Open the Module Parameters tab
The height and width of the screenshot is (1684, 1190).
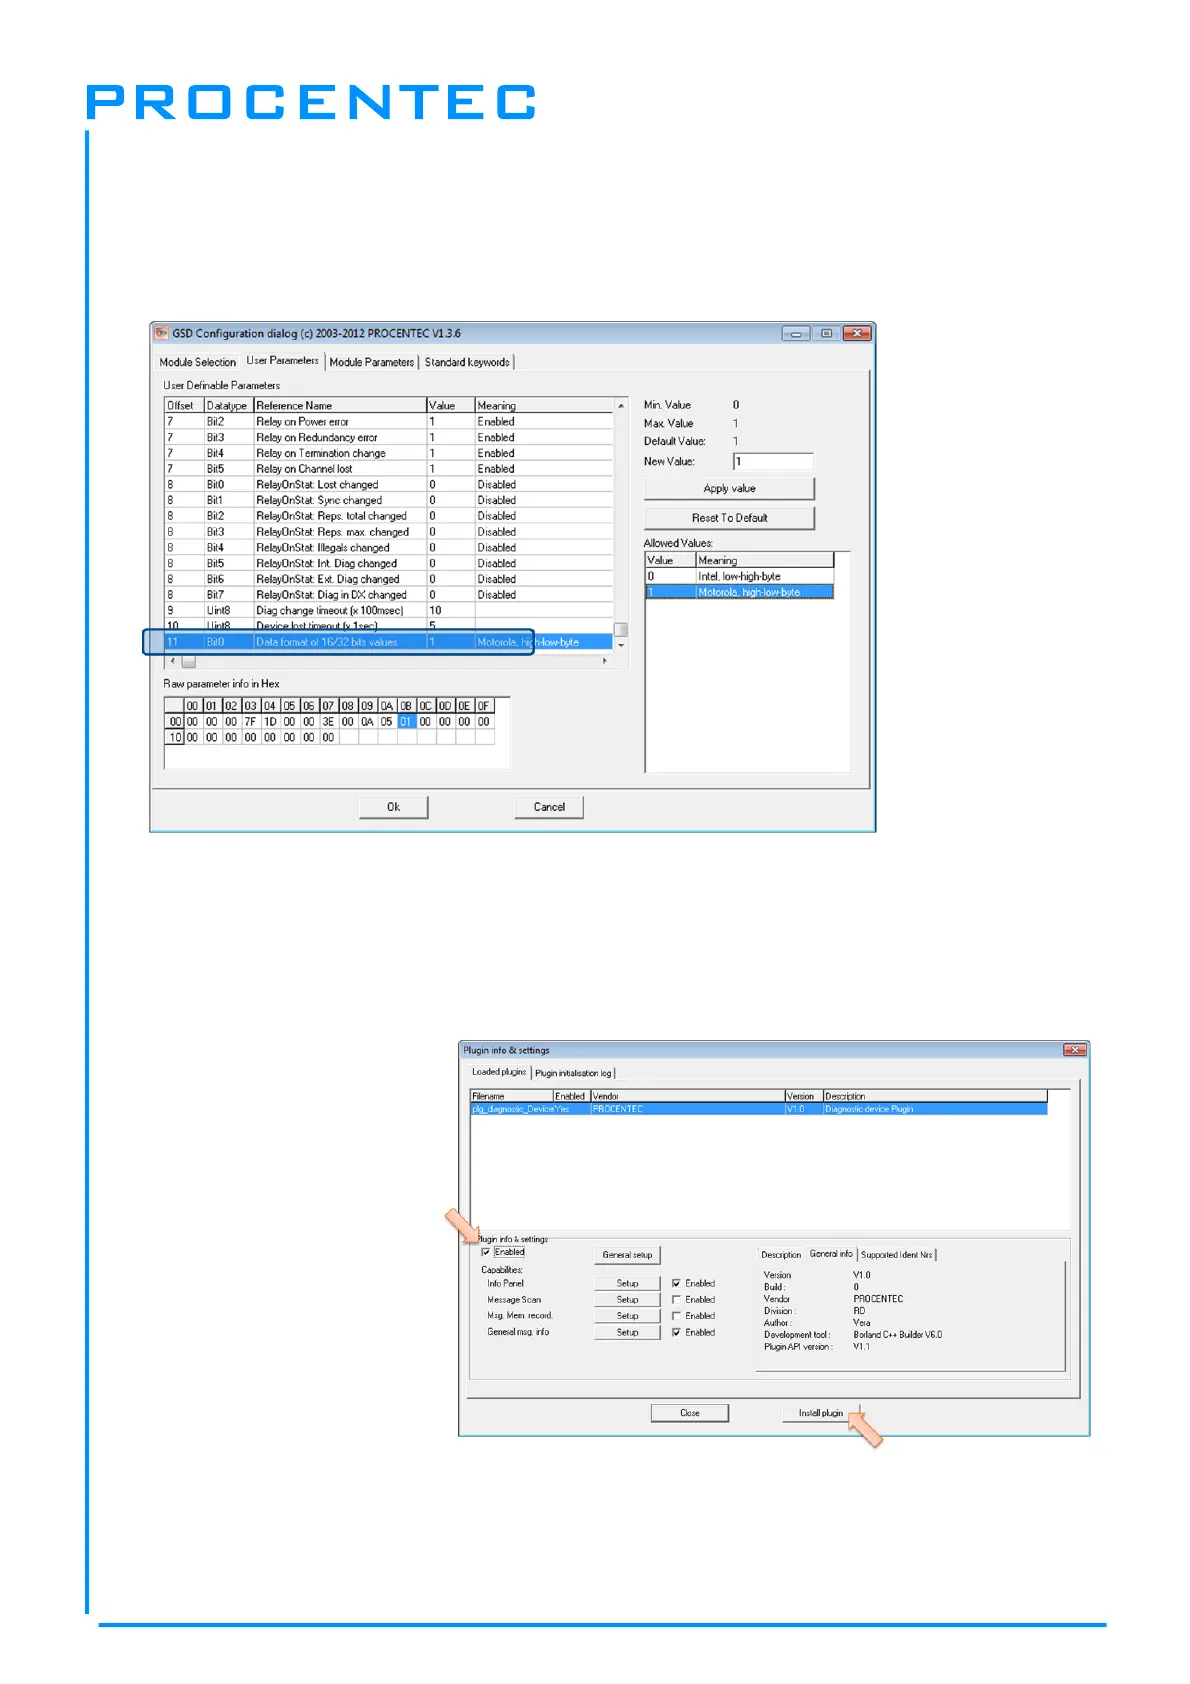pyautogui.click(x=371, y=362)
